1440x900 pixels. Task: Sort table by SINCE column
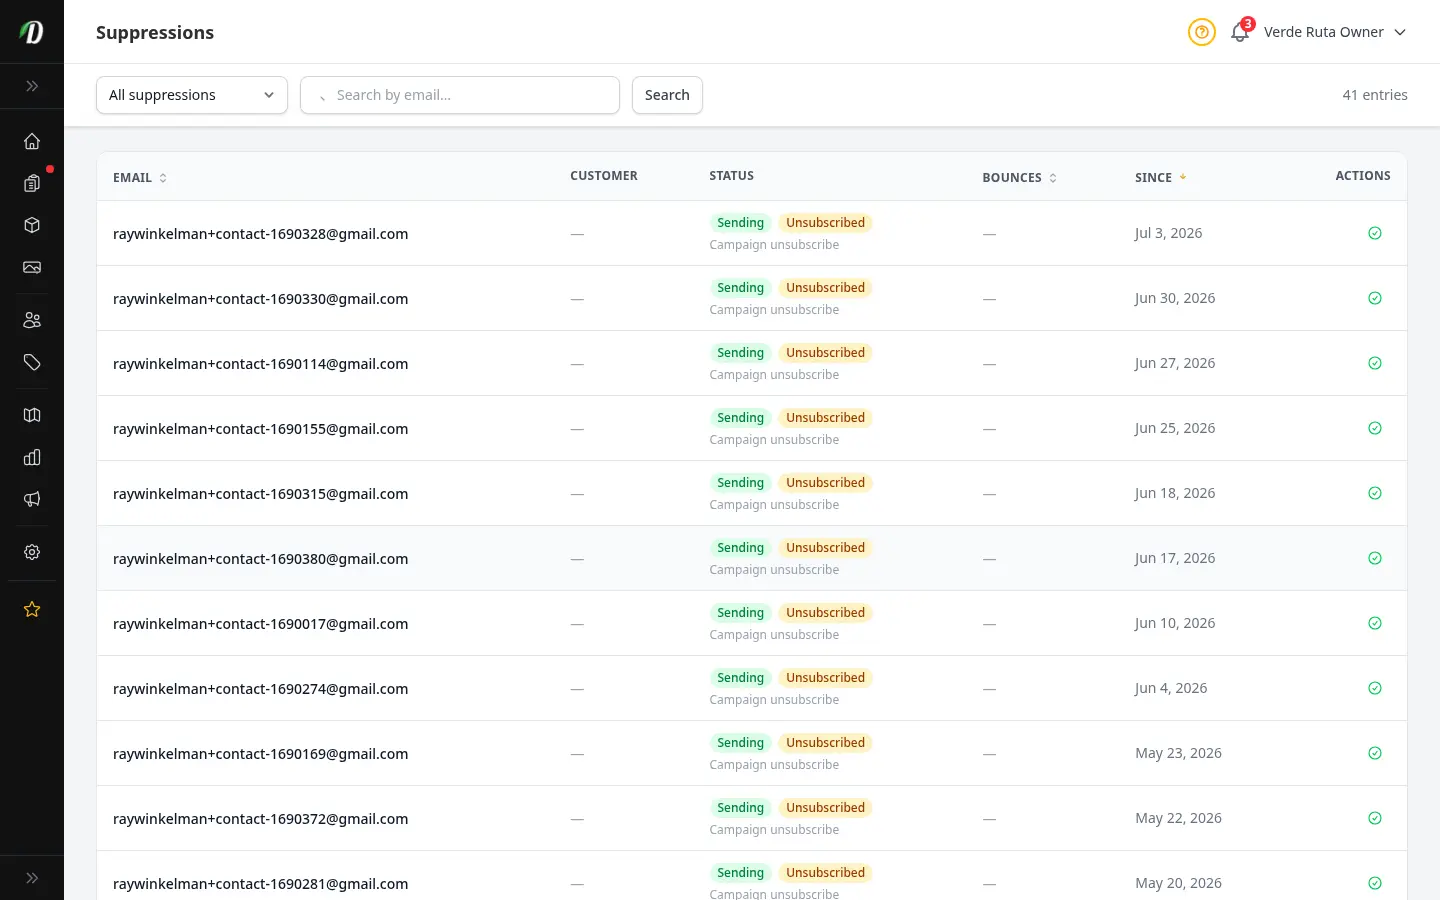click(1160, 177)
